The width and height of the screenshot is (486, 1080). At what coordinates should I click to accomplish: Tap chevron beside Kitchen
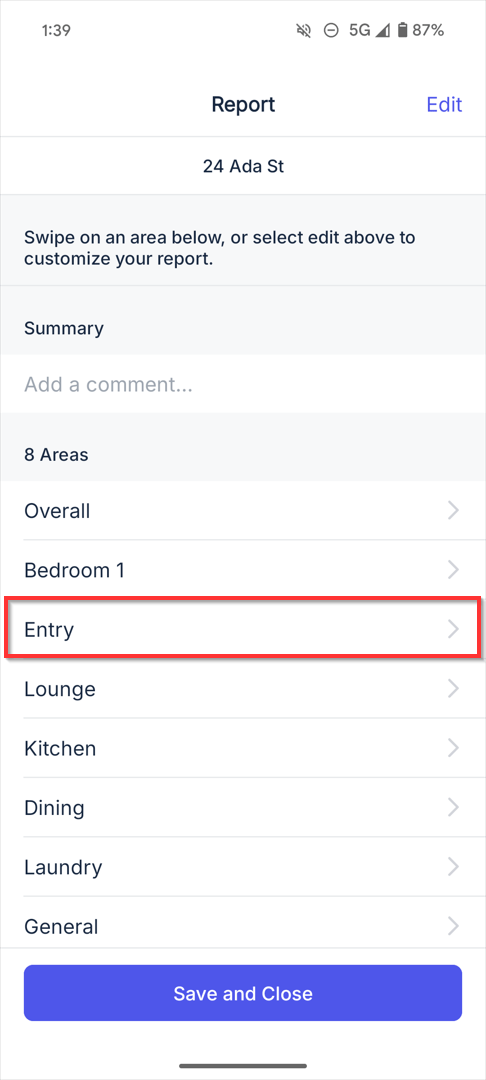(453, 748)
